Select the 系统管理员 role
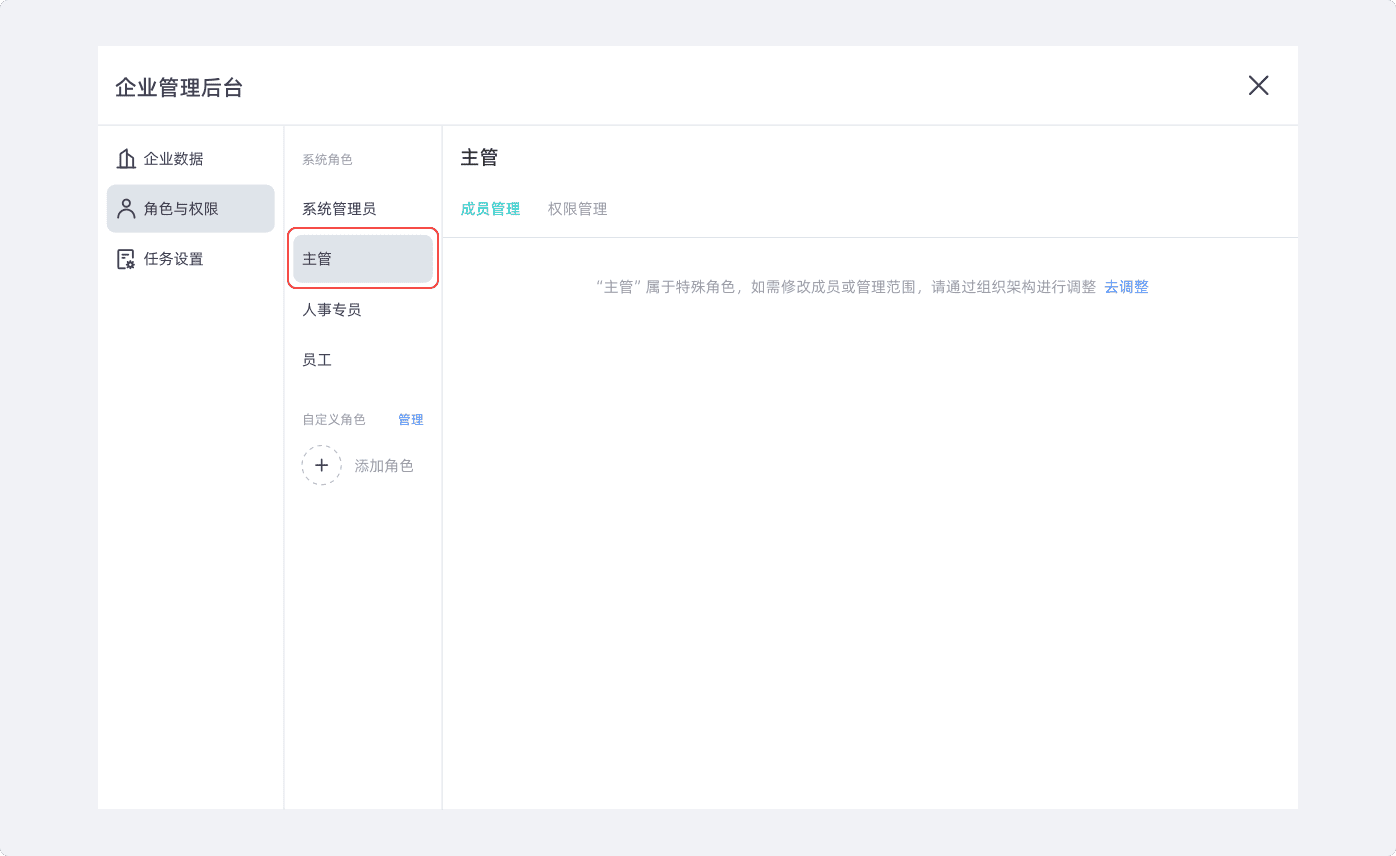Image resolution: width=1396 pixels, height=856 pixels. point(339,209)
